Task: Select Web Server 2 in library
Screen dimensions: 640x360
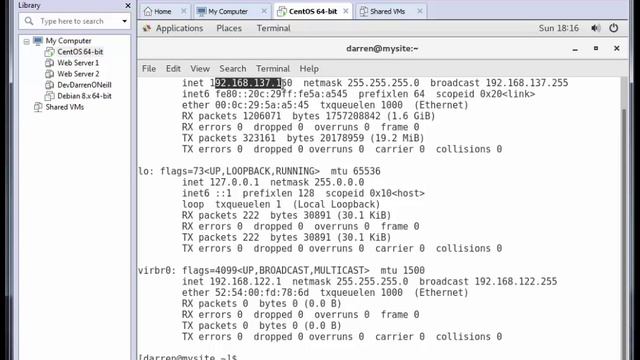Action: pyautogui.click(x=78, y=74)
